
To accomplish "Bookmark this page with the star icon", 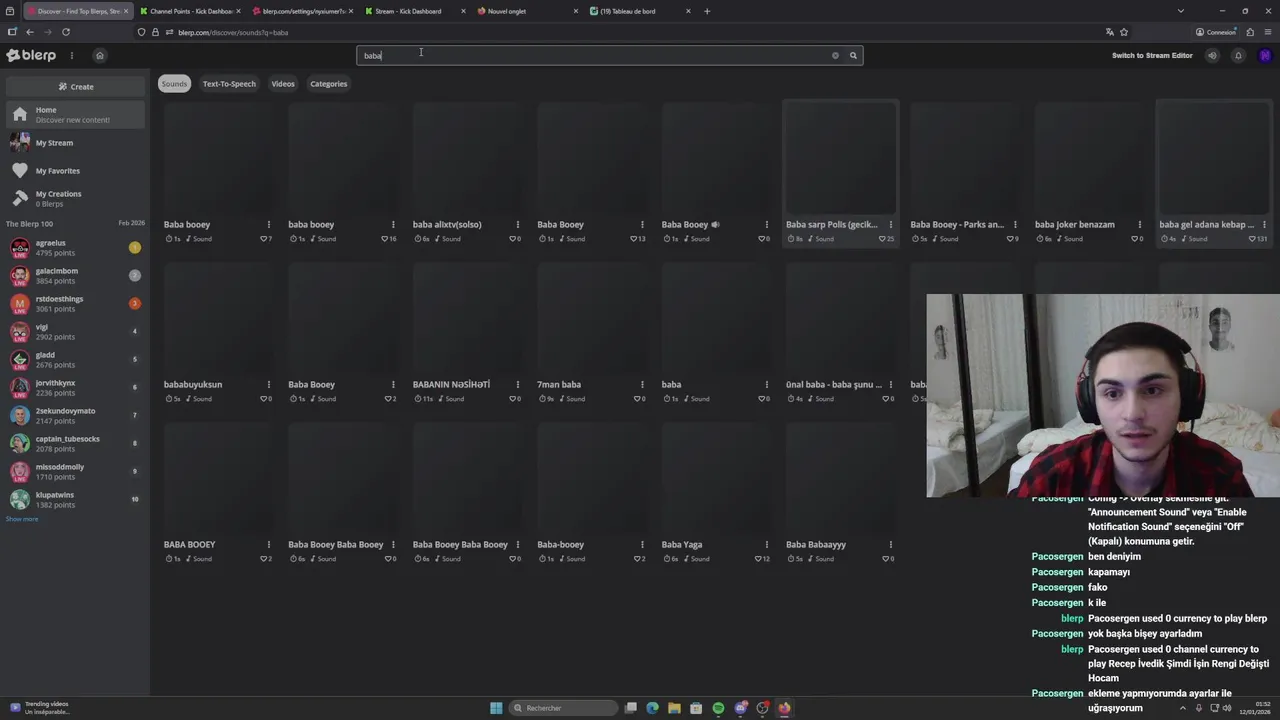I will (x=1124, y=32).
